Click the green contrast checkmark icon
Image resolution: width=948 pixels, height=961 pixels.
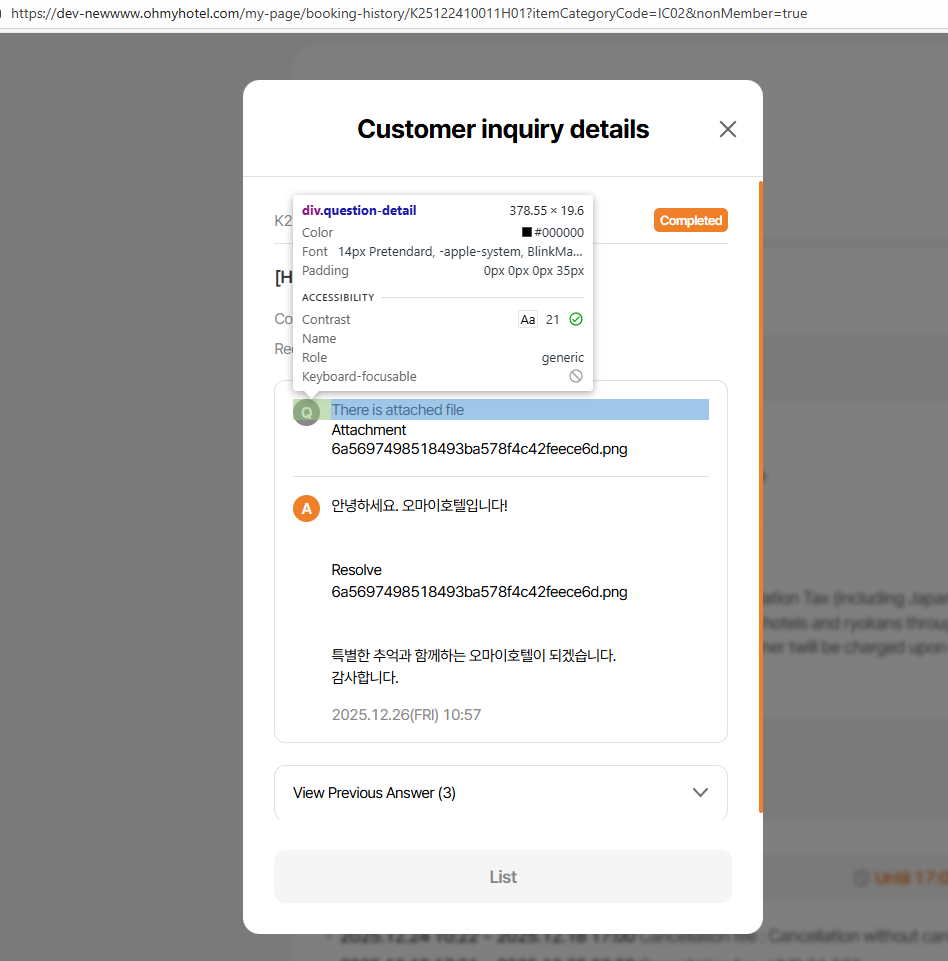[x=575, y=319]
